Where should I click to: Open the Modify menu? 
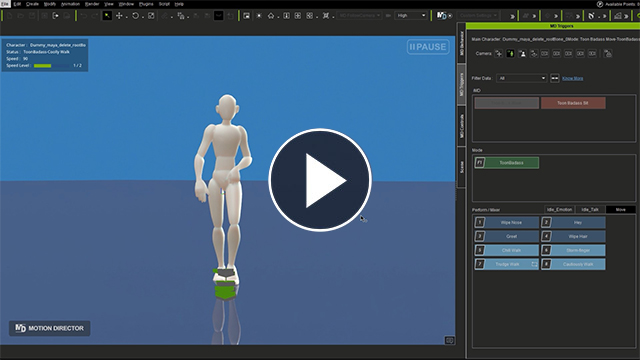pos(50,4)
